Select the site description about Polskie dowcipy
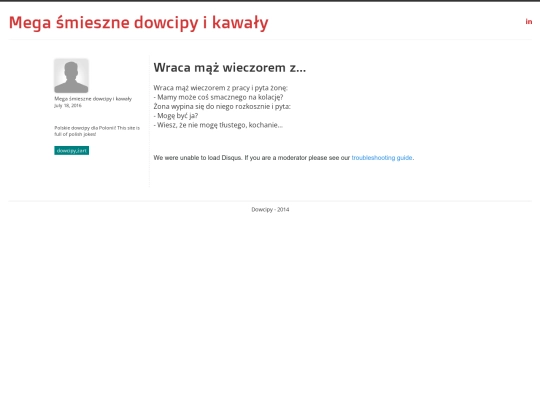The width and height of the screenshot is (540, 405). (x=97, y=131)
